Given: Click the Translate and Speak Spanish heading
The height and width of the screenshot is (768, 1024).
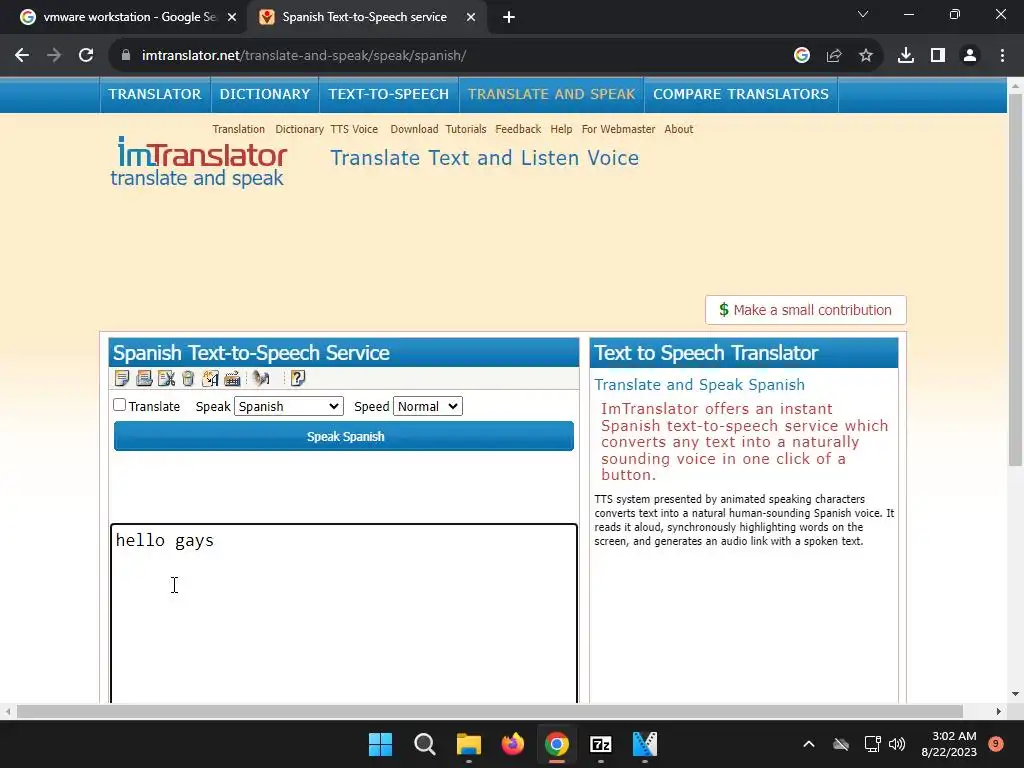Looking at the screenshot, I should coord(699,385).
